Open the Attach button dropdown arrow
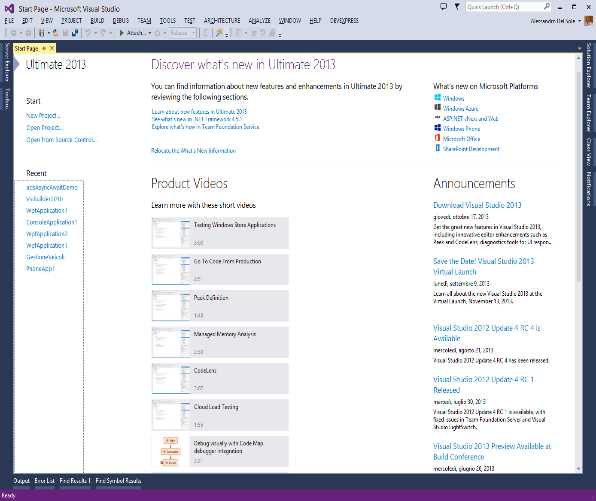 point(149,33)
